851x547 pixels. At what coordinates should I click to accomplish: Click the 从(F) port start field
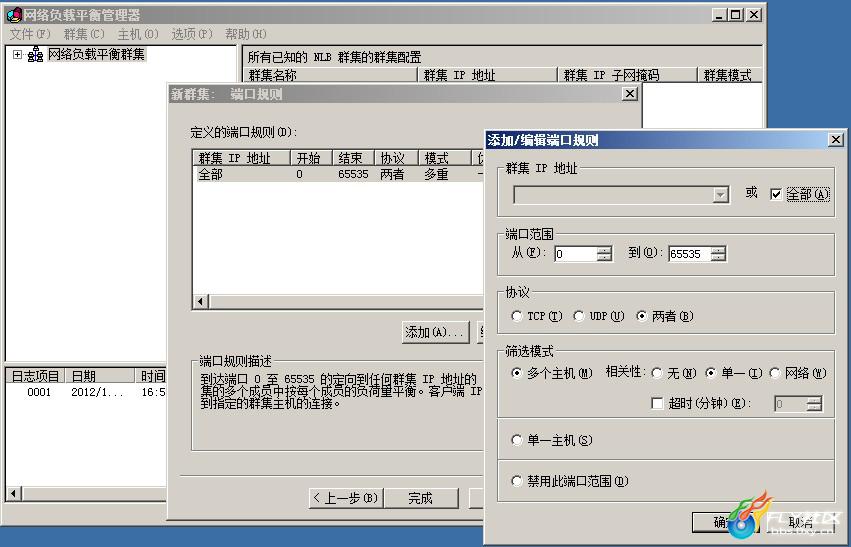point(575,254)
